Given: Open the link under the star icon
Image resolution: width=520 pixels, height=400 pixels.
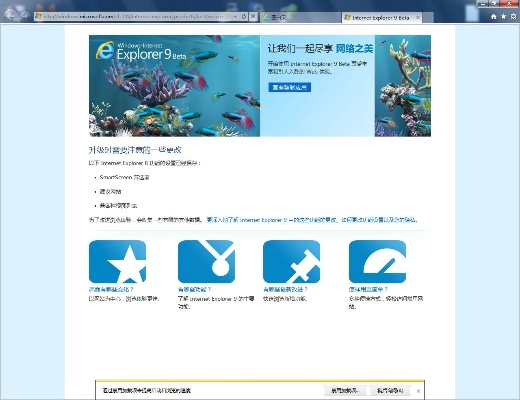Looking at the screenshot, I should coord(111,289).
